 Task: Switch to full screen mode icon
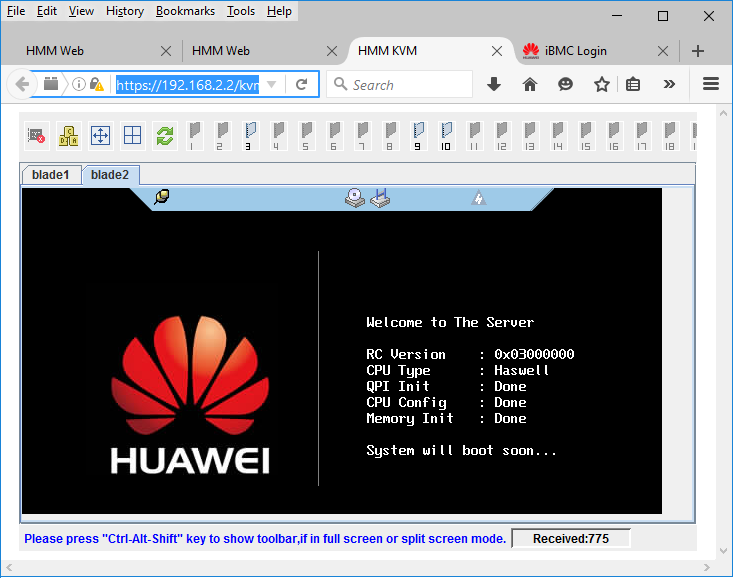click(x=101, y=136)
